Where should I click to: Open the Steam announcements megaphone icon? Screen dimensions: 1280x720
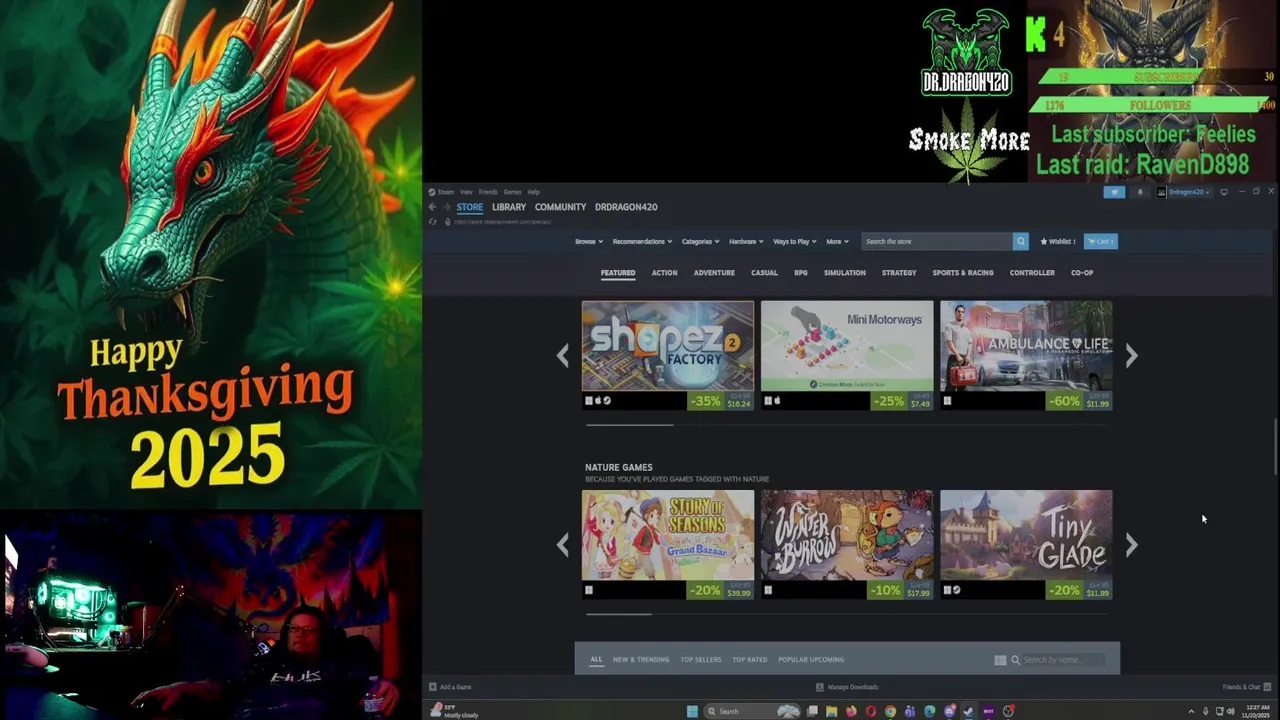[x=1114, y=192]
